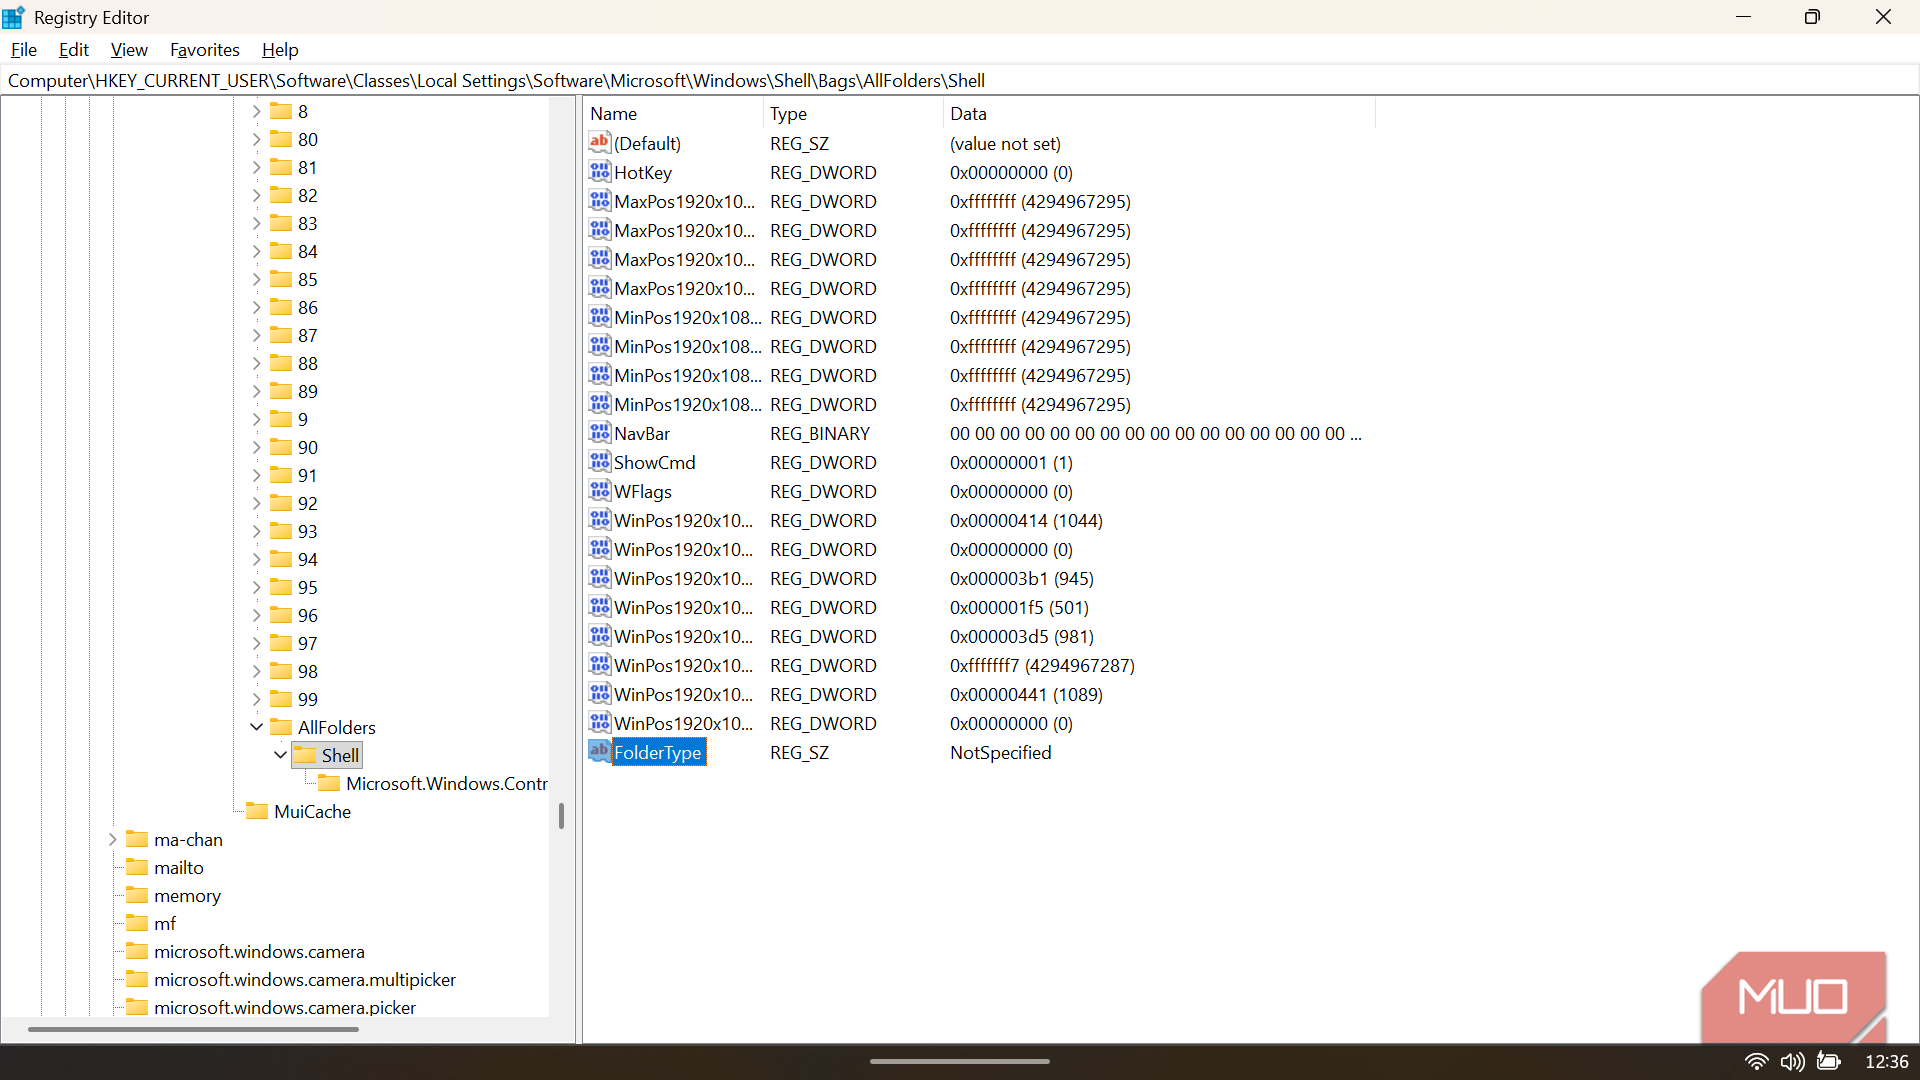
Task: Collapse the AllFolders tree node
Action: (256, 727)
